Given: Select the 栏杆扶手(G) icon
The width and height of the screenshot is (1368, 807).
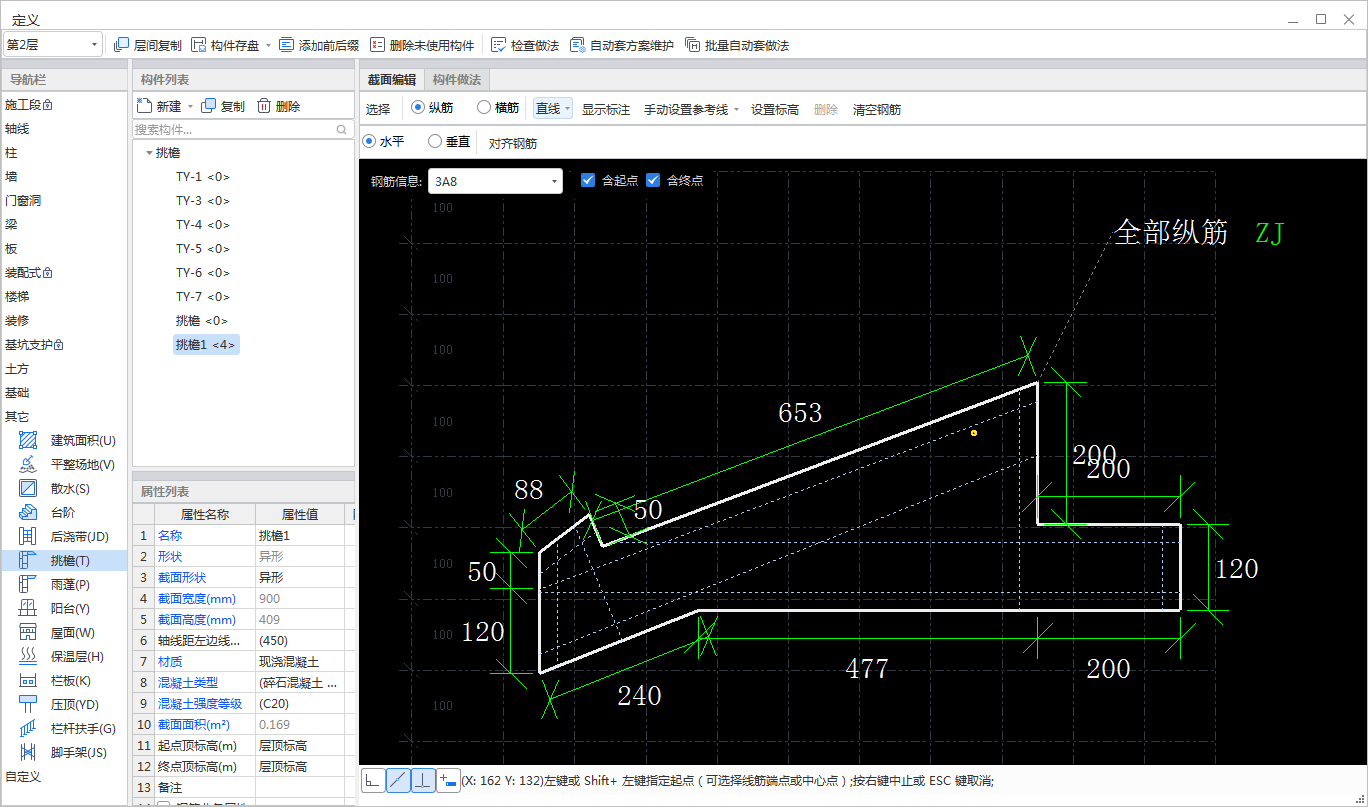Looking at the screenshot, I should [29, 728].
